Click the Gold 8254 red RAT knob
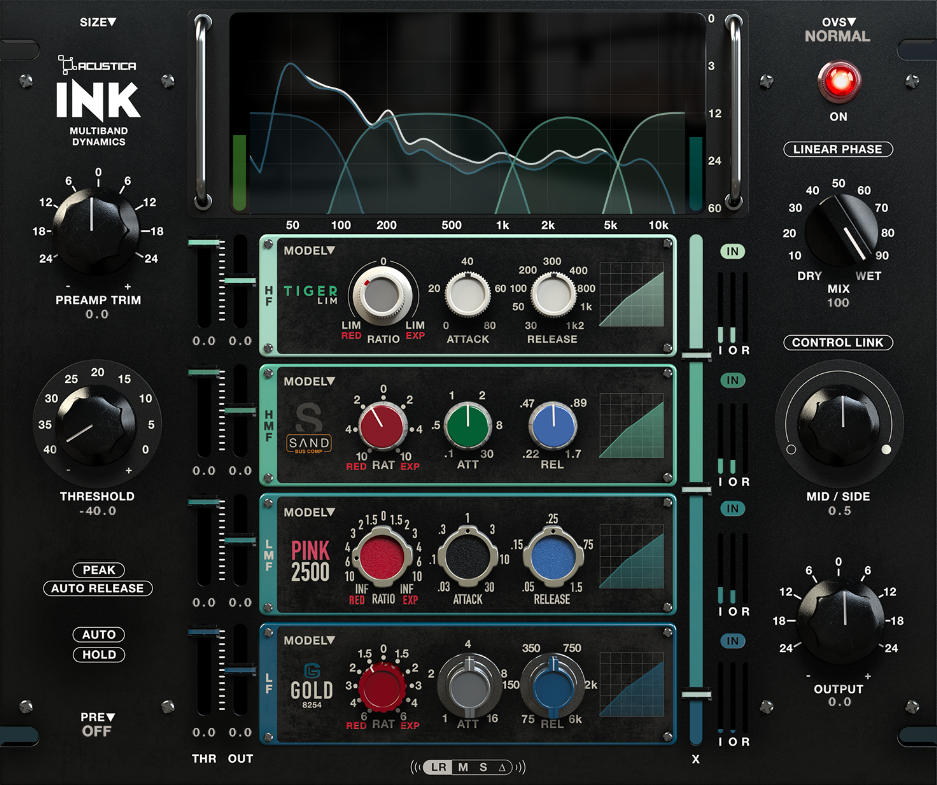 [x=382, y=687]
